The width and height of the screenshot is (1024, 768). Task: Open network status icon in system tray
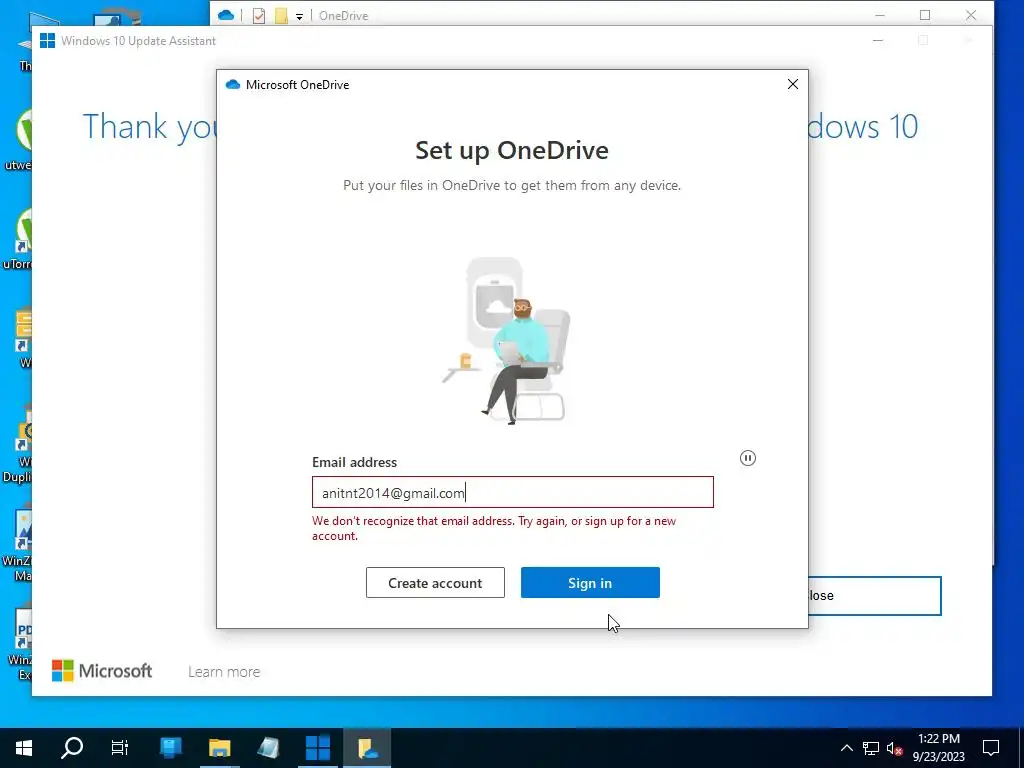(x=871, y=748)
